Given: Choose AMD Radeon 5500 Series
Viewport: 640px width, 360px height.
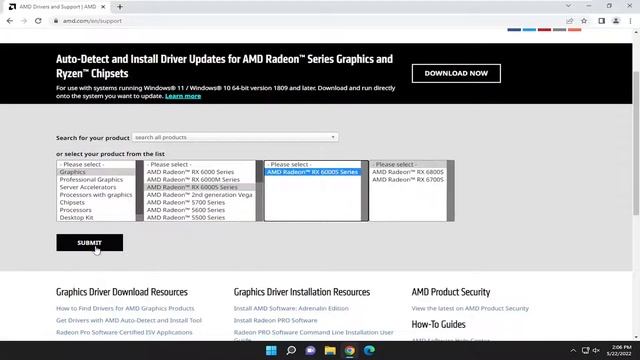Looking at the screenshot, I should [x=200, y=218].
